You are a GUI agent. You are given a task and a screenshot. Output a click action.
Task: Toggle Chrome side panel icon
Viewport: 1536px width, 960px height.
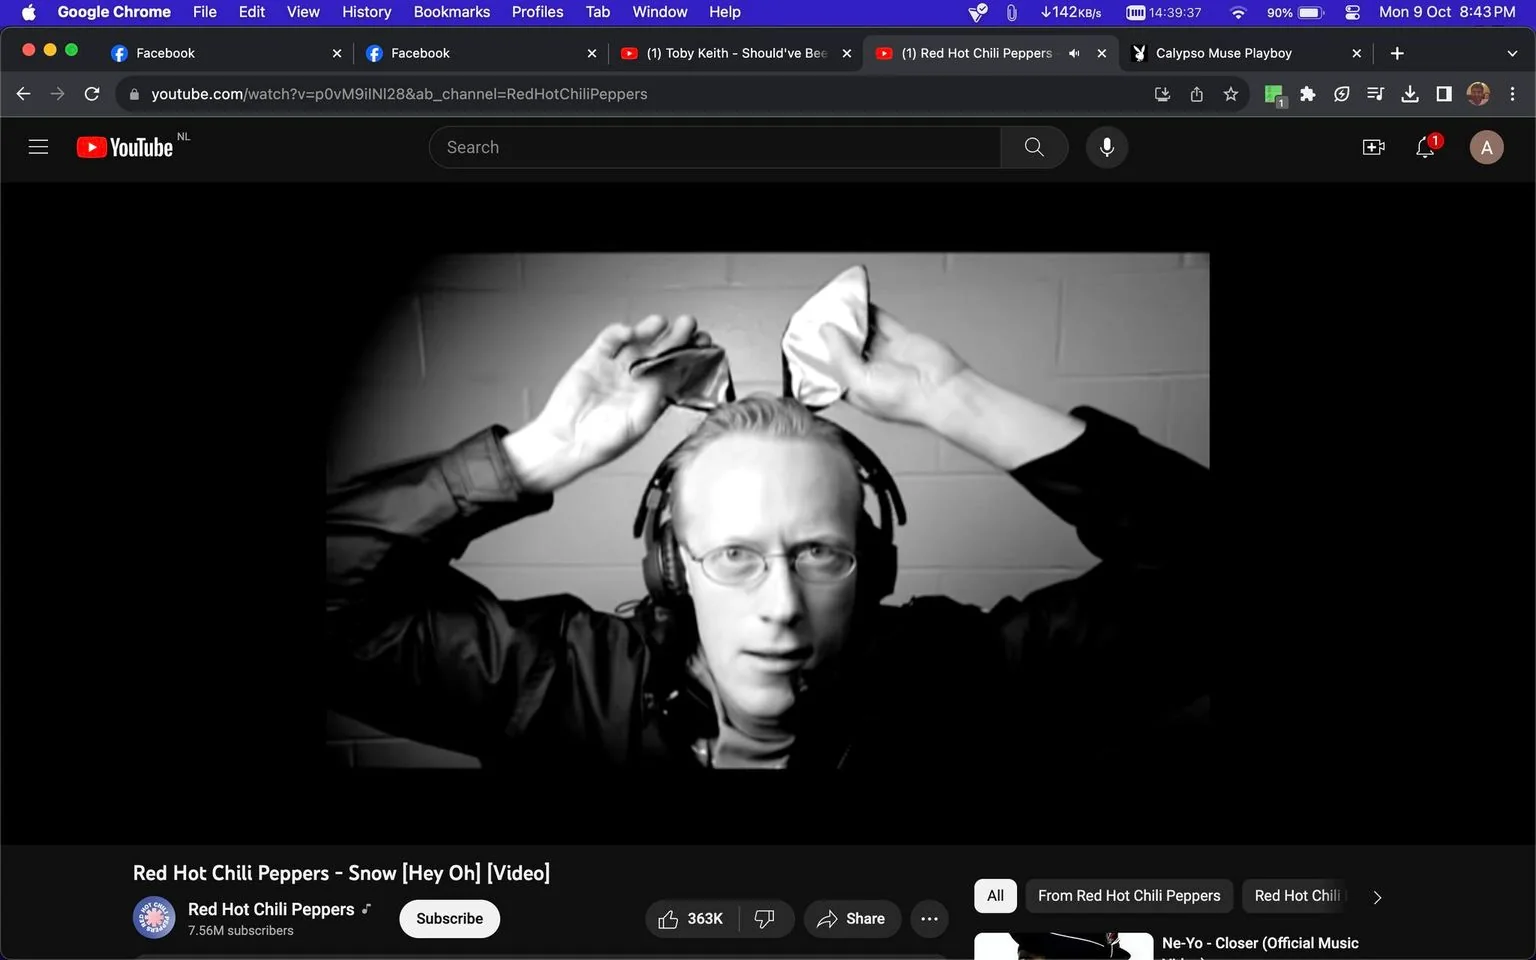click(1444, 94)
